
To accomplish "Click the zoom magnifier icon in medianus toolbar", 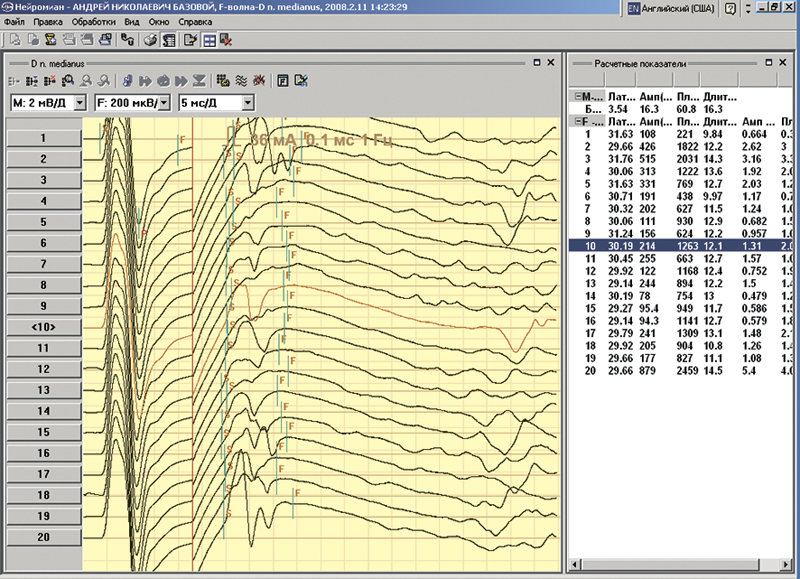I will 68,81.
